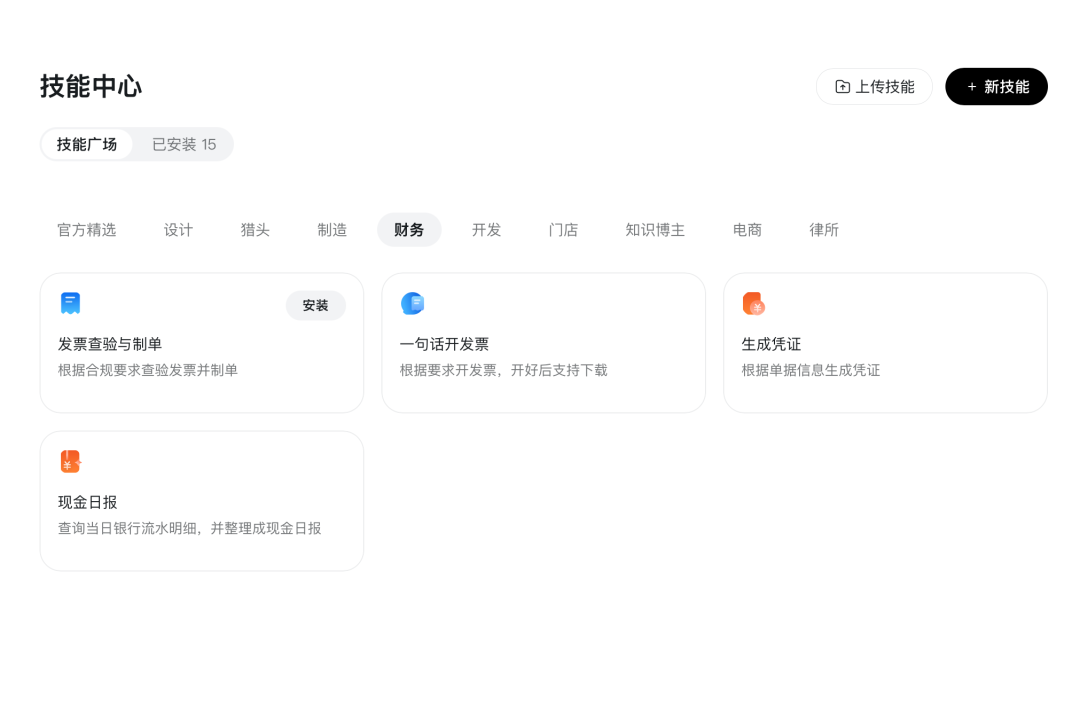The width and height of the screenshot is (1080, 720).
Task: Click the blue invoice icon on 发票查验与制单
Action: 70,304
